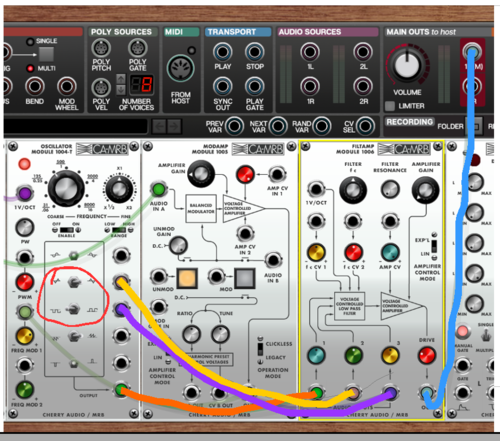The image size is (500, 441).
Task: Toggle the Filtamp EXP'L/LIN control mode switch
Action: click(x=434, y=246)
